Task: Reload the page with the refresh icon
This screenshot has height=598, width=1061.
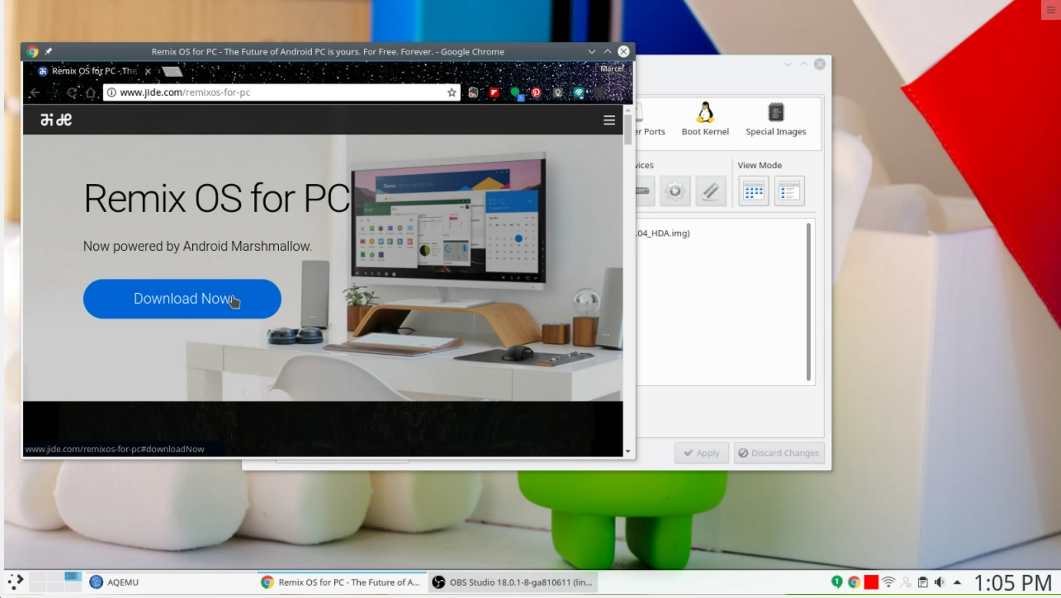Action: pyautogui.click(x=72, y=93)
